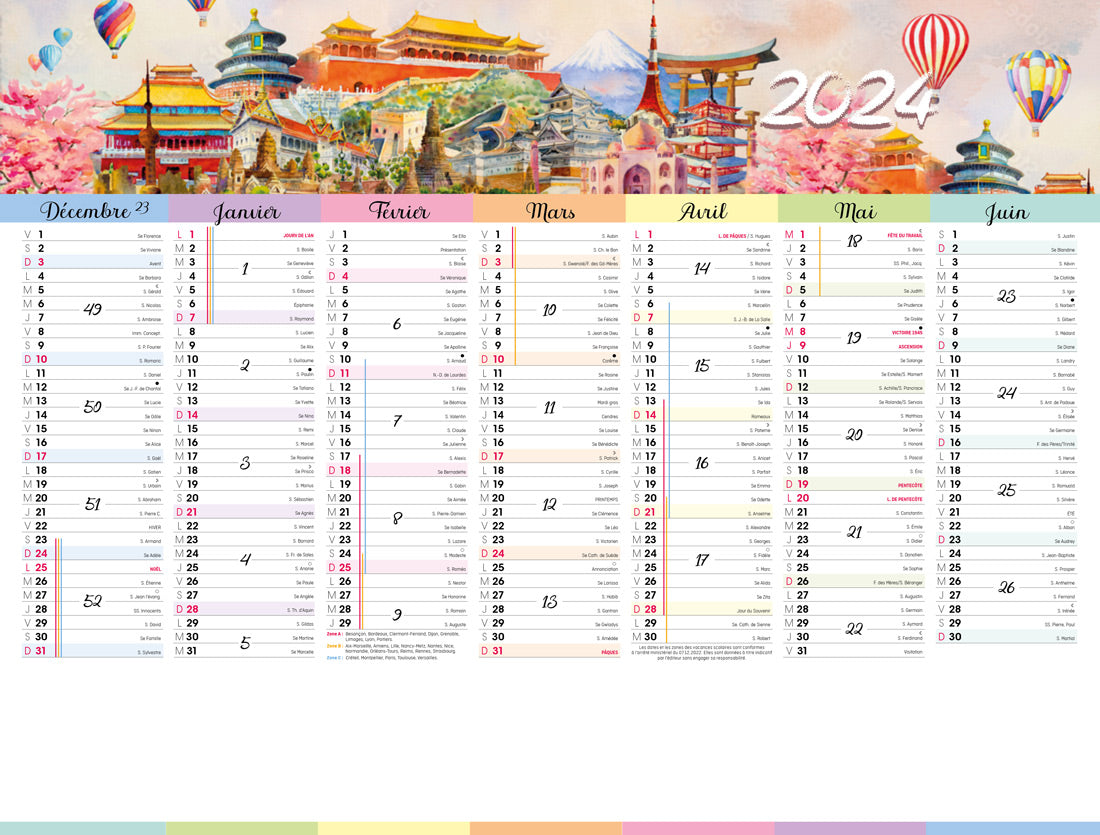Click Sunday 14 in Janvier column
The width and height of the screenshot is (1100, 835).
tap(245, 415)
